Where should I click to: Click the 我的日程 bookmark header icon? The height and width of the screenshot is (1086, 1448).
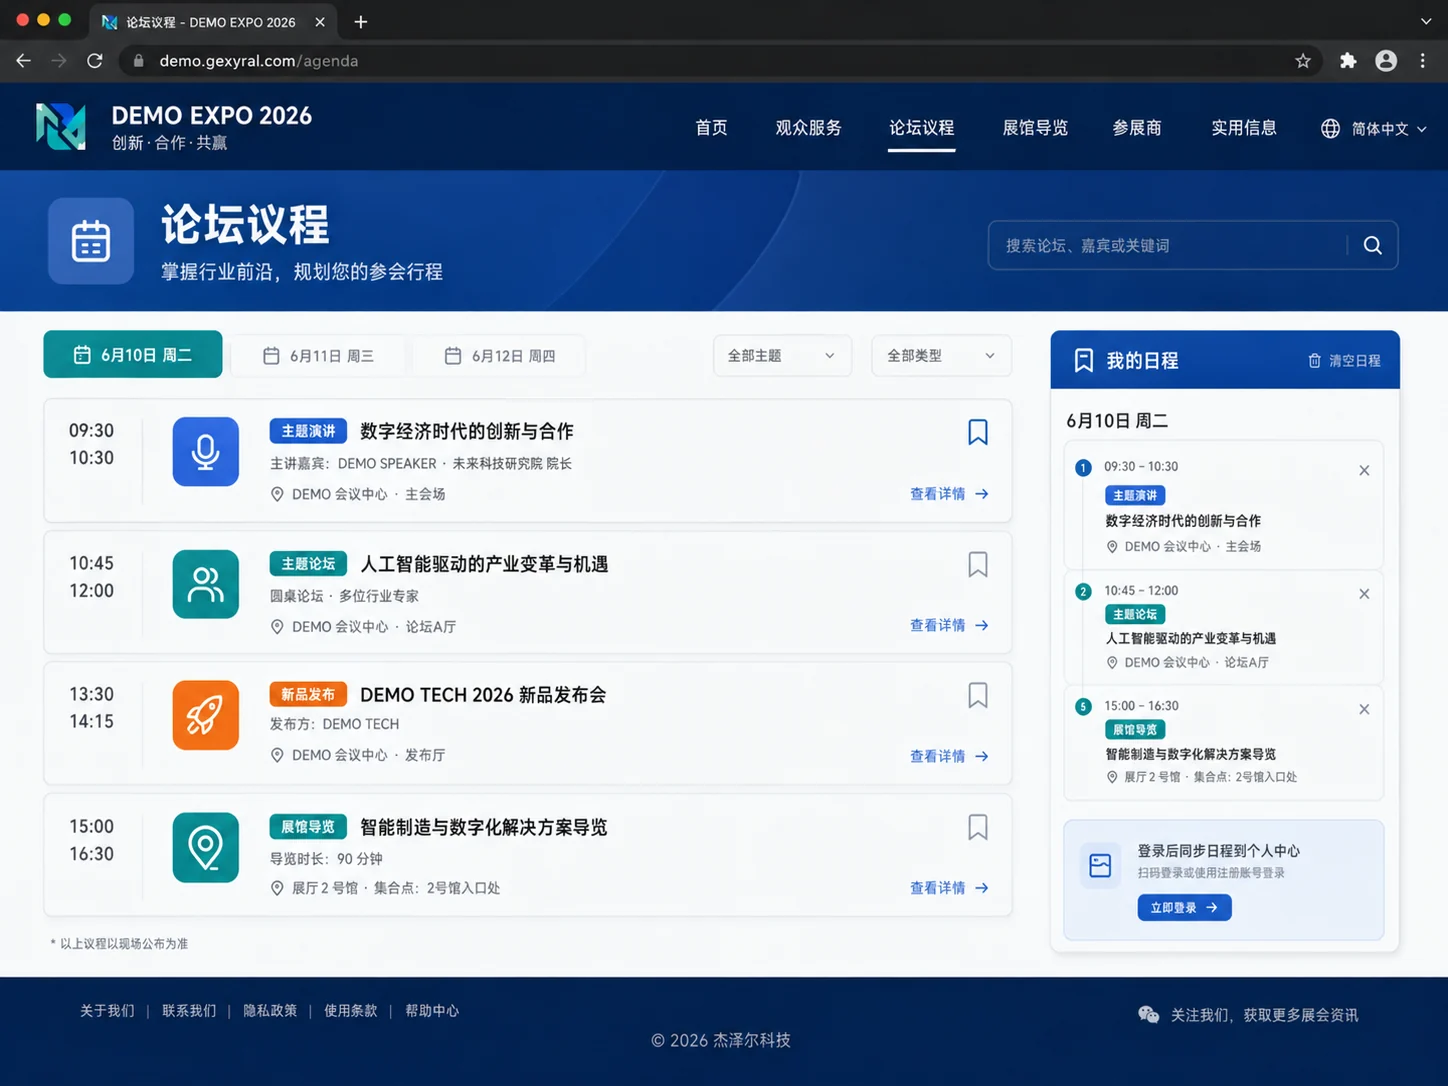click(x=1083, y=360)
